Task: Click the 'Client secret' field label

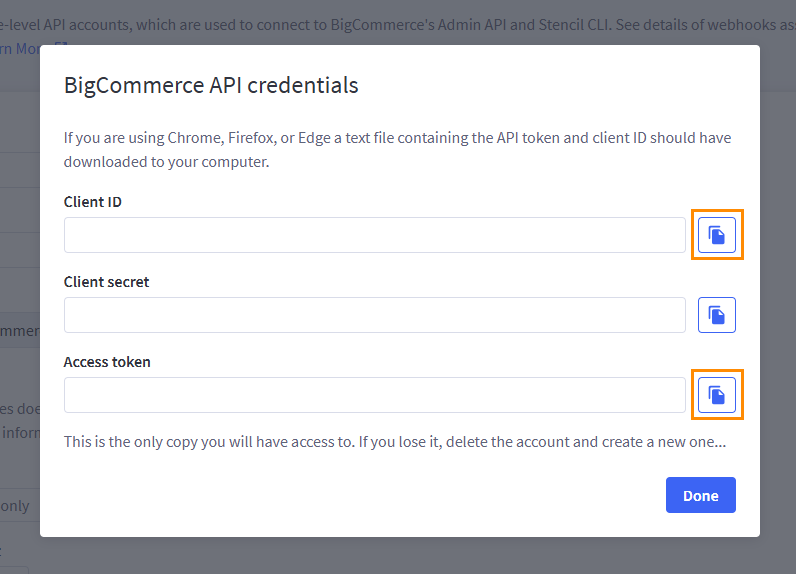Action: (106, 282)
